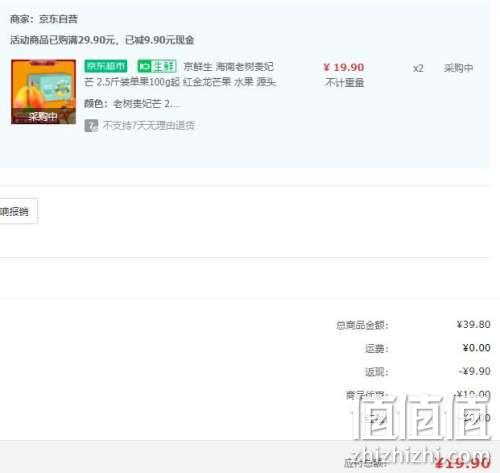
Task: Click the 不计重量 weight note
Action: [345, 82]
